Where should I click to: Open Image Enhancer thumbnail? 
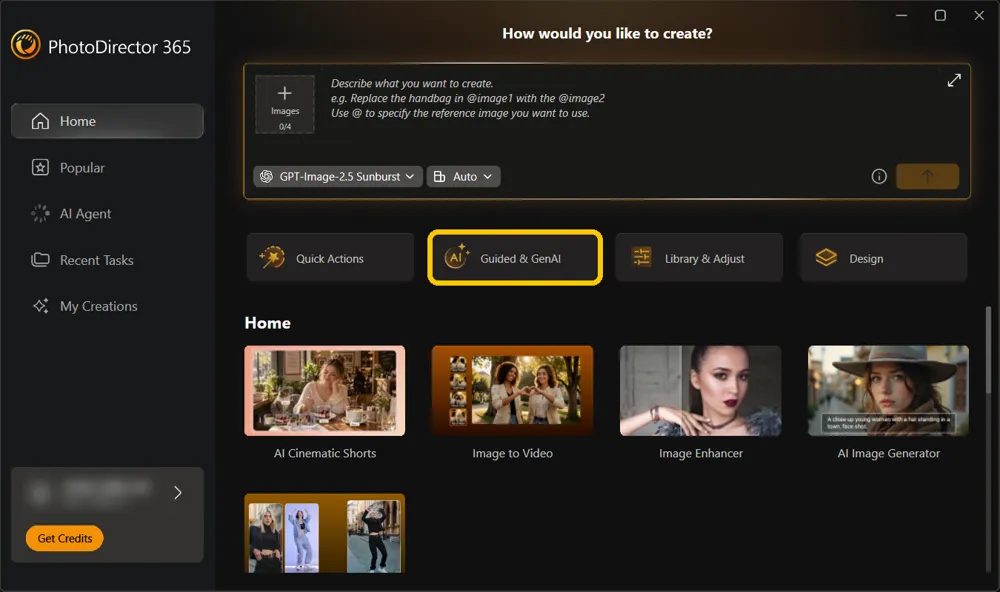[700, 391]
